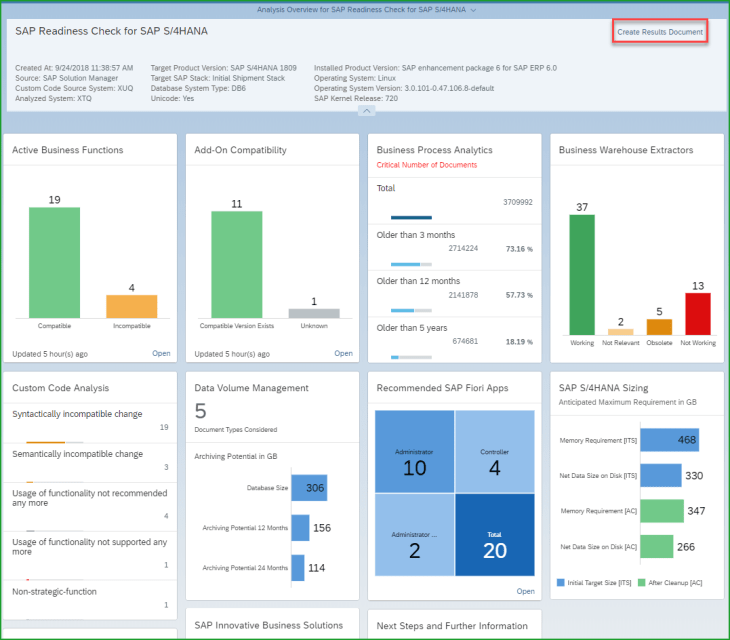This screenshot has height=640, width=730.
Task: Select Non-strategic-function row
Action: [90, 600]
